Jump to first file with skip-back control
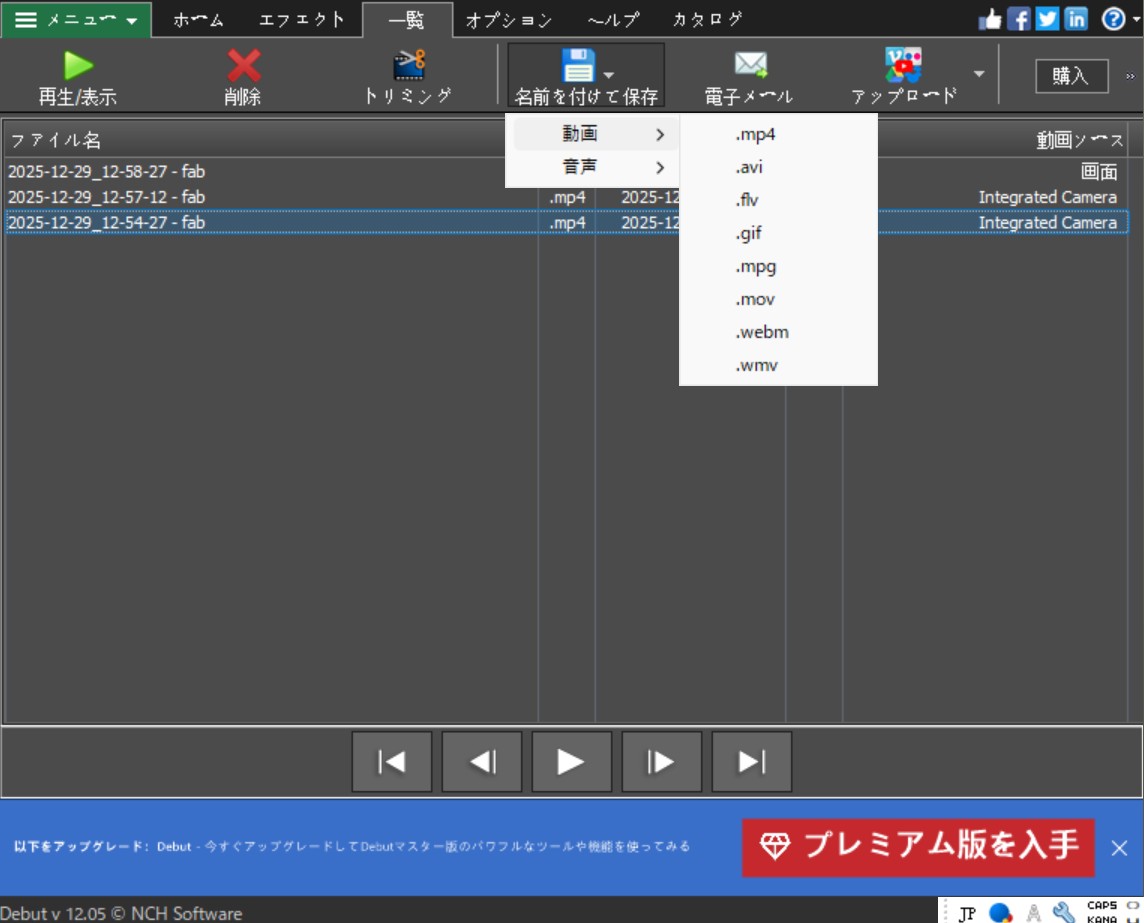 pyautogui.click(x=392, y=761)
